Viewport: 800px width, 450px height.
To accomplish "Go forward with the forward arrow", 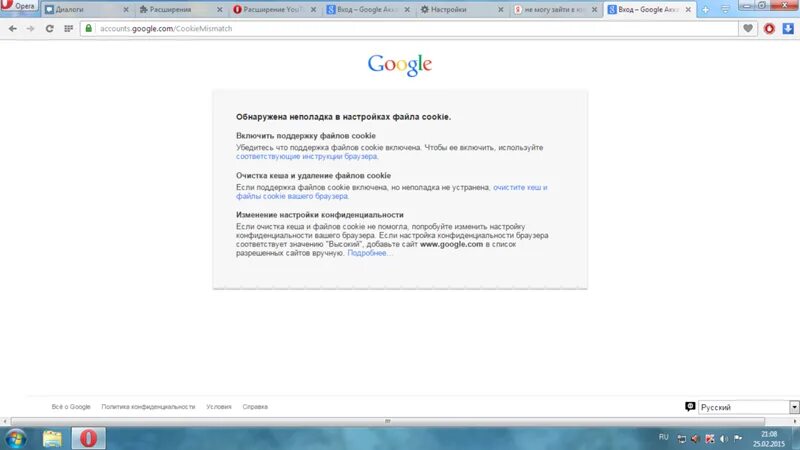I will 31,29.
